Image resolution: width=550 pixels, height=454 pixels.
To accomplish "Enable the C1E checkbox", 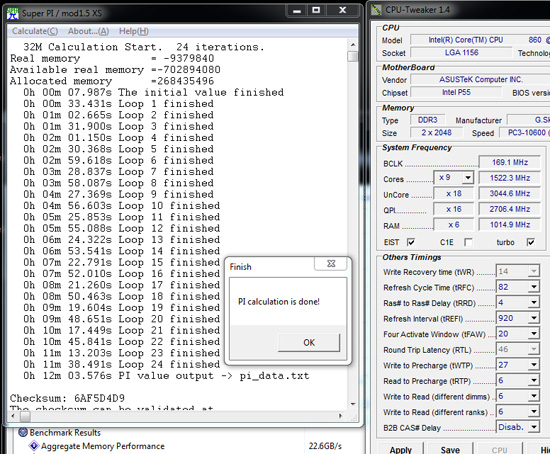I will [468, 242].
